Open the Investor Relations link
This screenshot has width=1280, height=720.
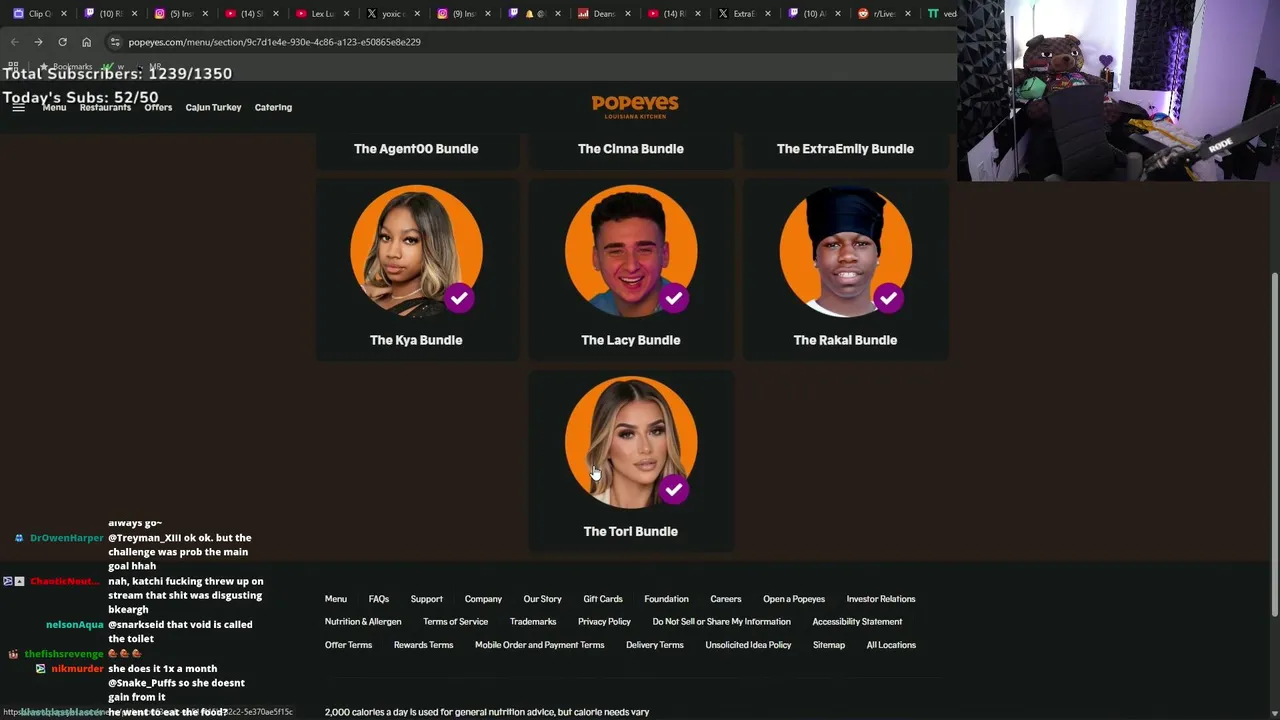[881, 599]
